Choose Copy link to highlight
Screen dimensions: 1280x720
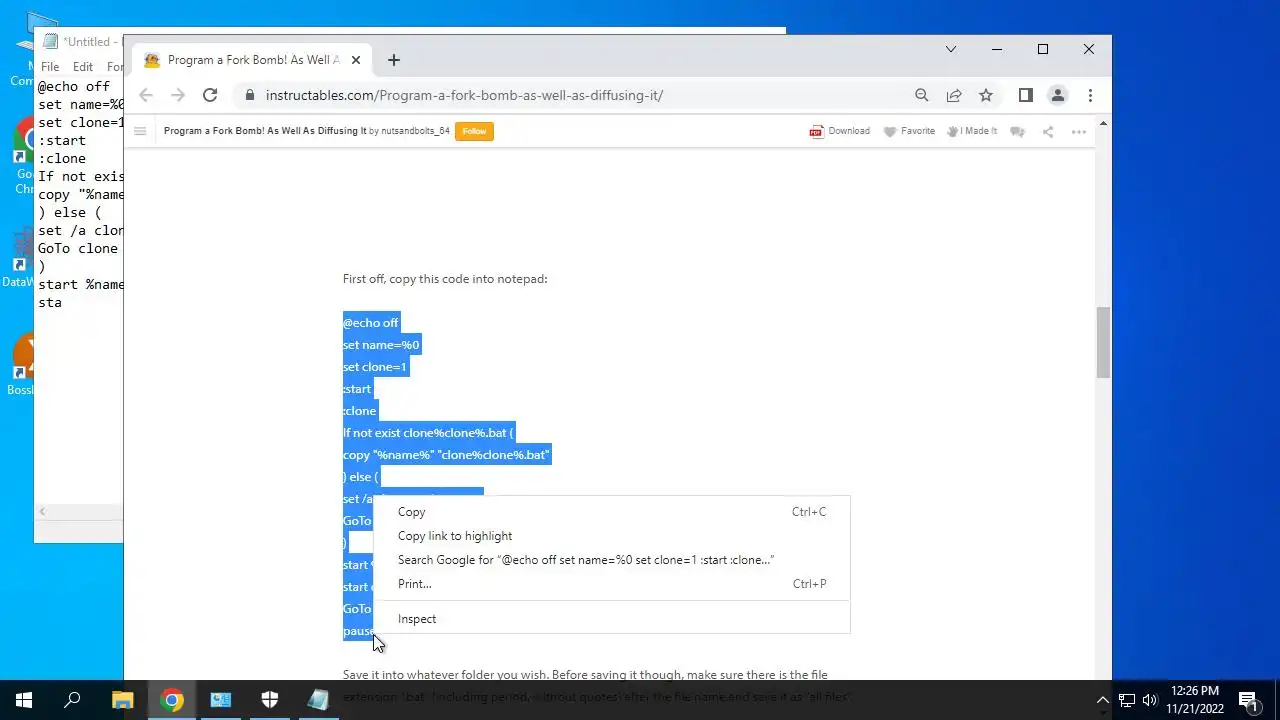[611, 536]
